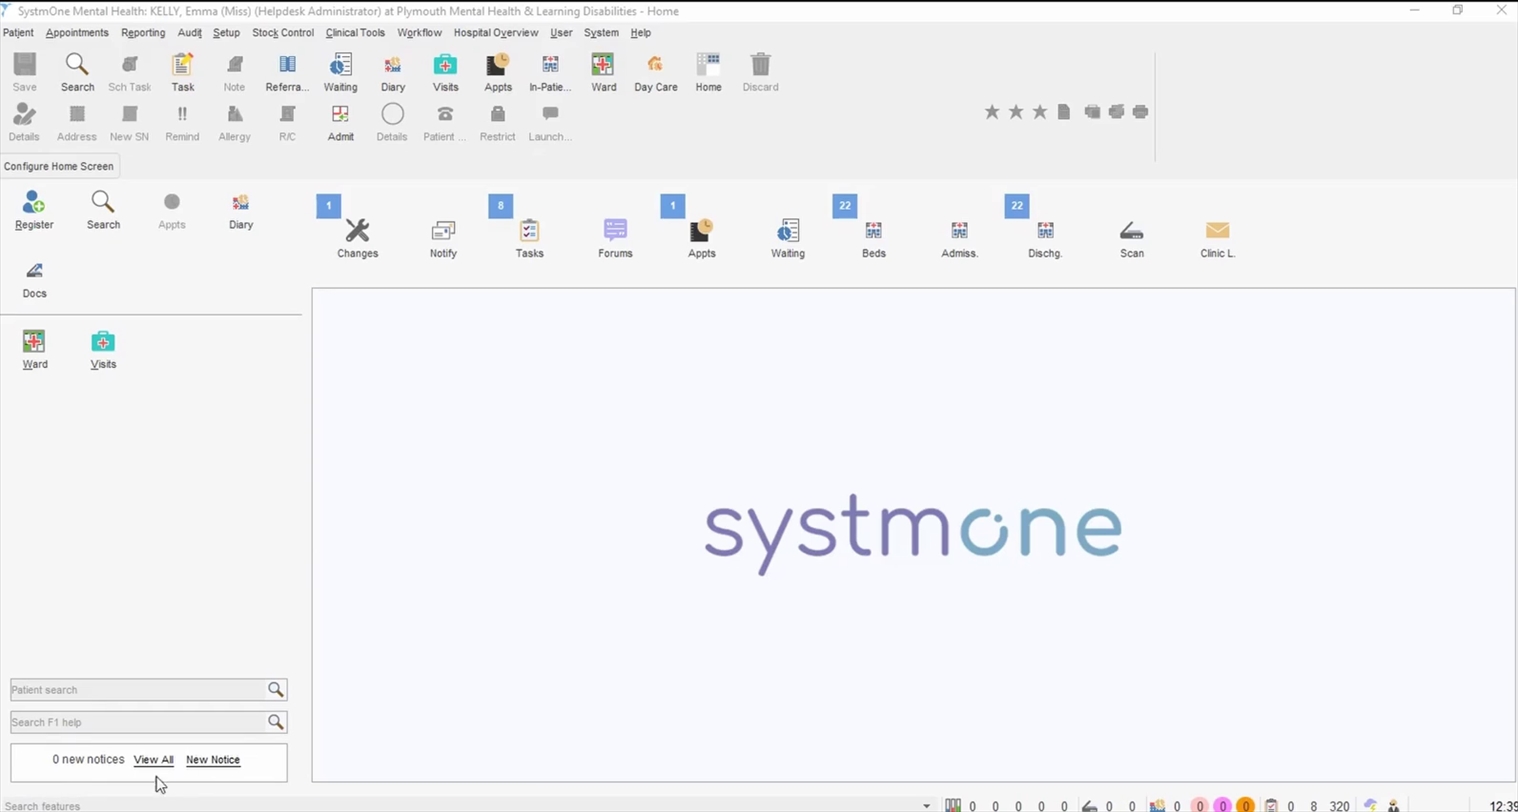Click the New Notice link
The height and width of the screenshot is (812, 1518).
pos(213,760)
